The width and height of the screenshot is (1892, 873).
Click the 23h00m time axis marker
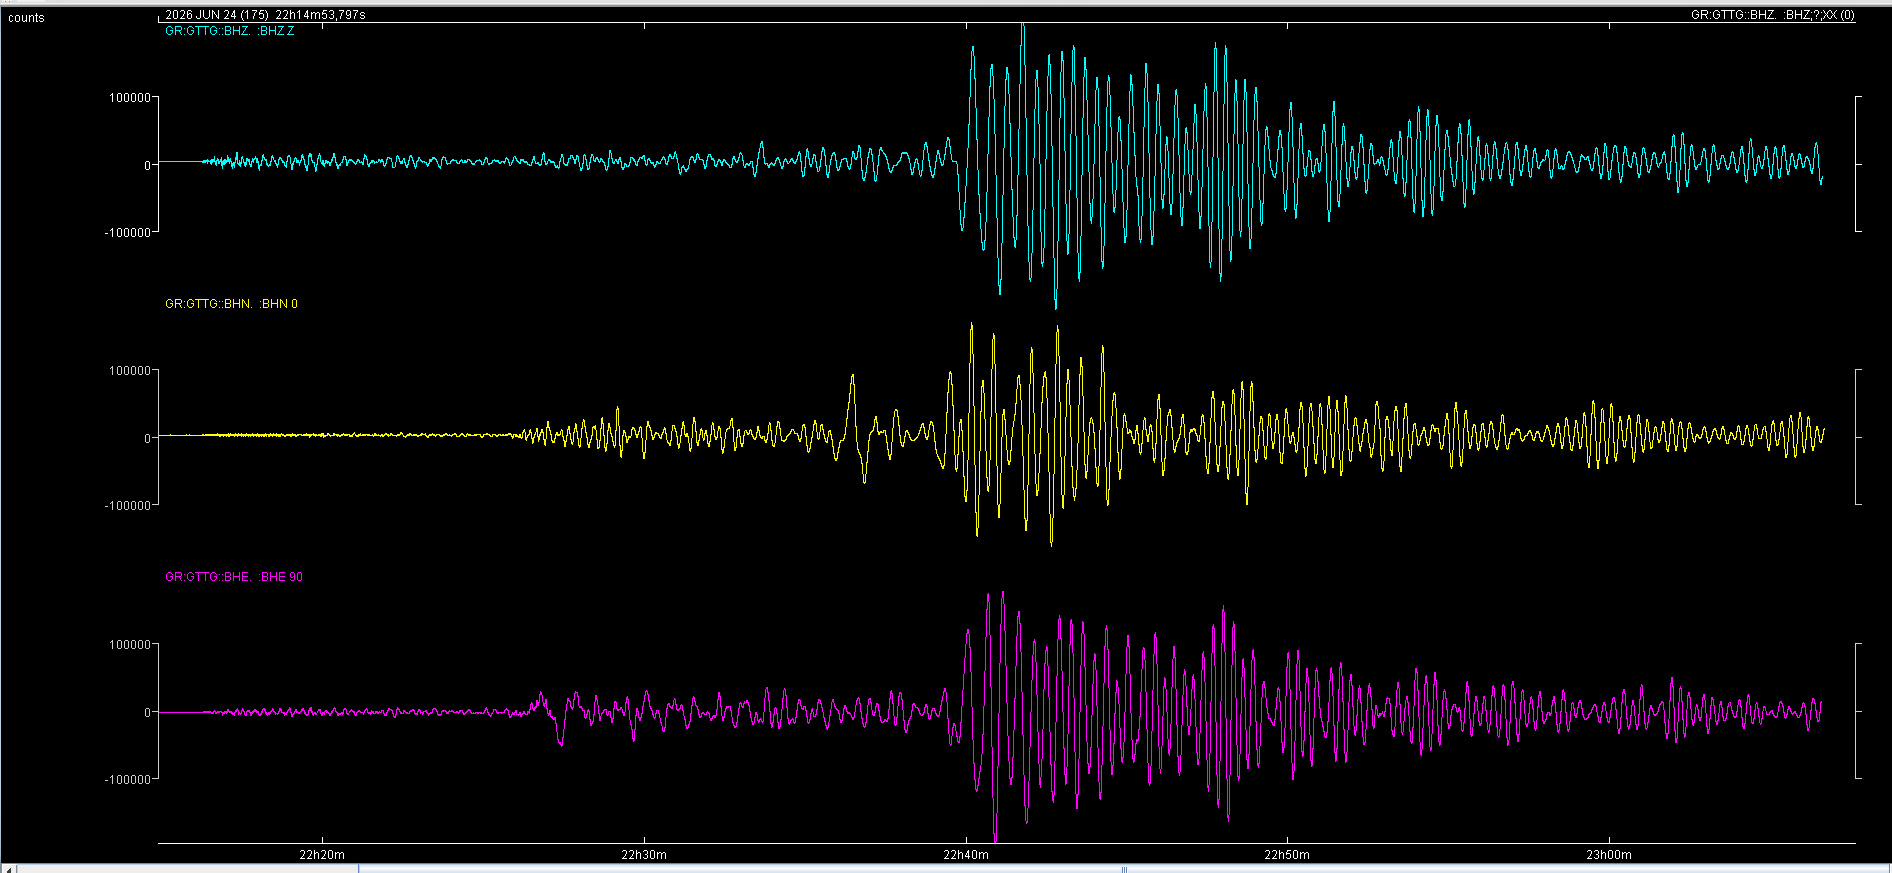1609,855
